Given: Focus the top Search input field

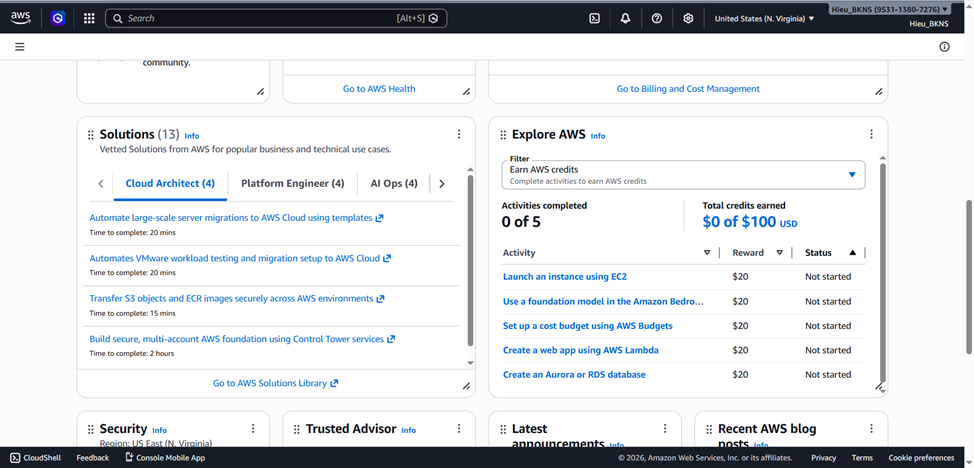Looking at the screenshot, I should coord(276,19).
